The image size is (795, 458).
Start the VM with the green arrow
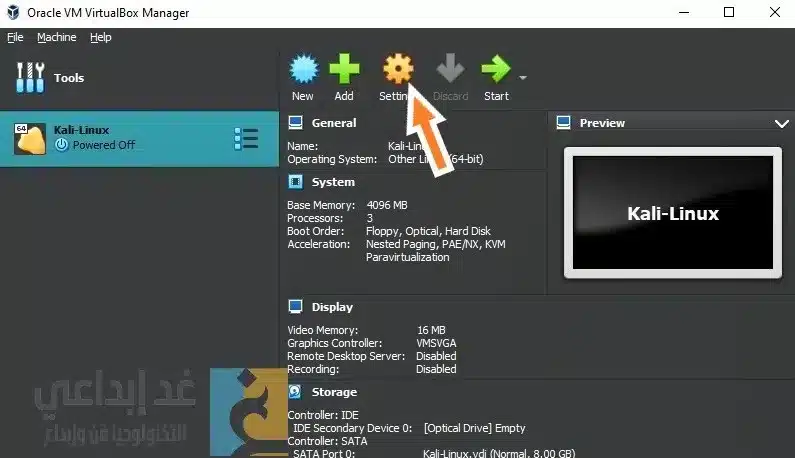click(495, 68)
